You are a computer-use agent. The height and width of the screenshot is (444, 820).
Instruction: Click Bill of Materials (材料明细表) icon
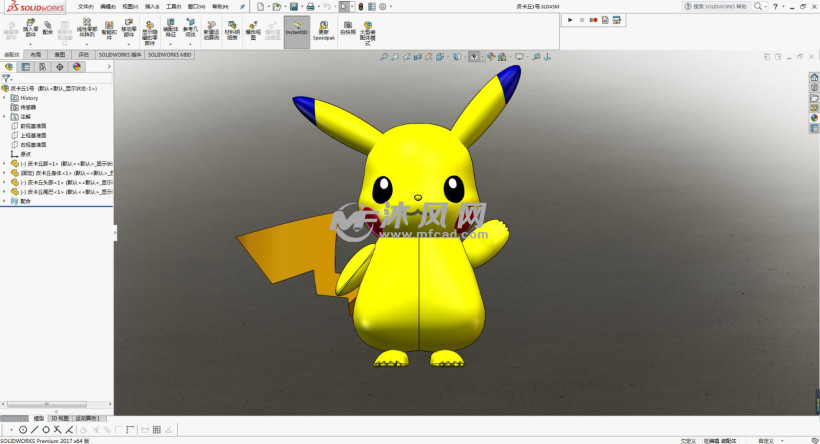pyautogui.click(x=232, y=30)
